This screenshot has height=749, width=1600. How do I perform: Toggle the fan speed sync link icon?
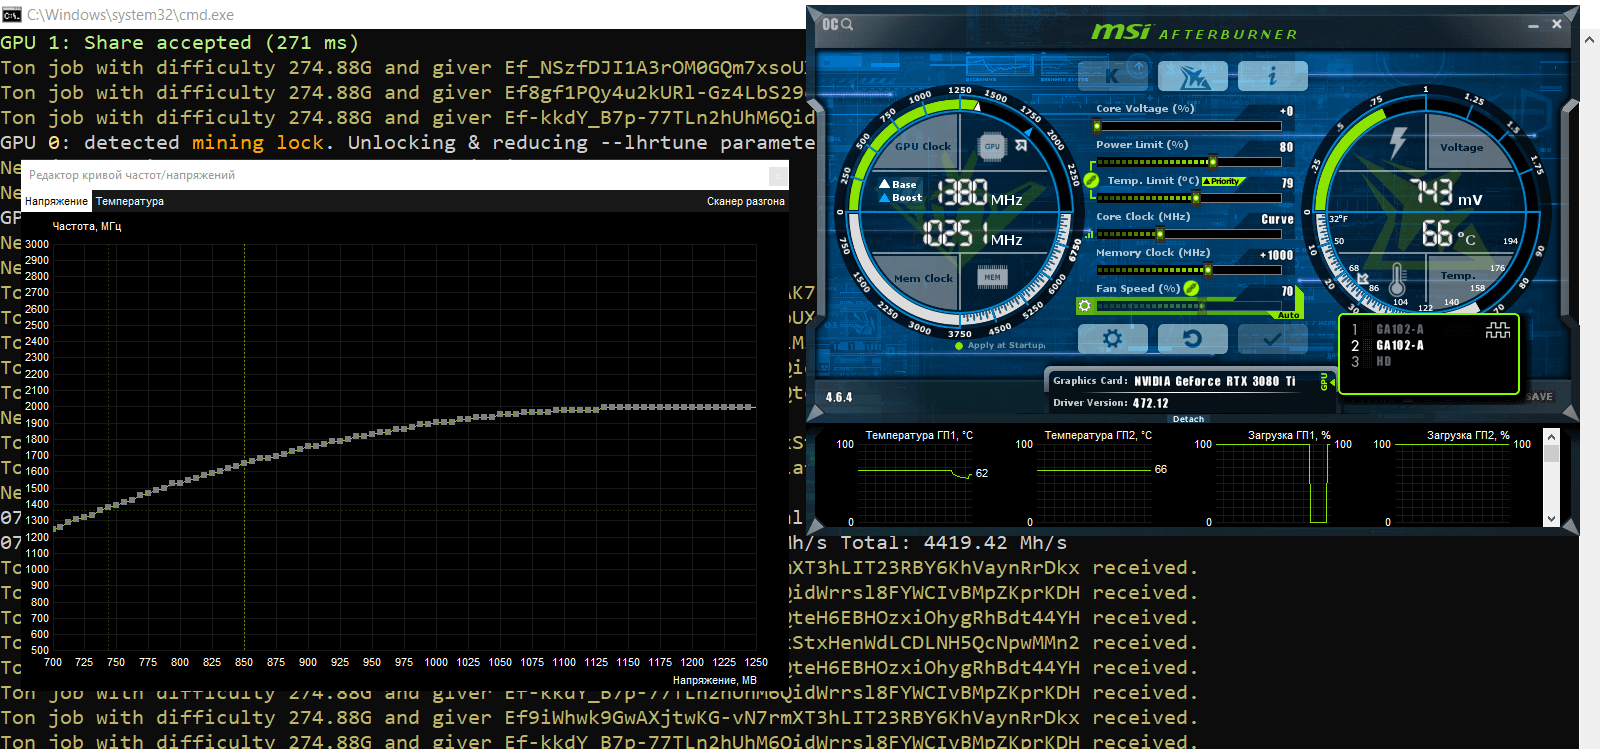(1191, 289)
